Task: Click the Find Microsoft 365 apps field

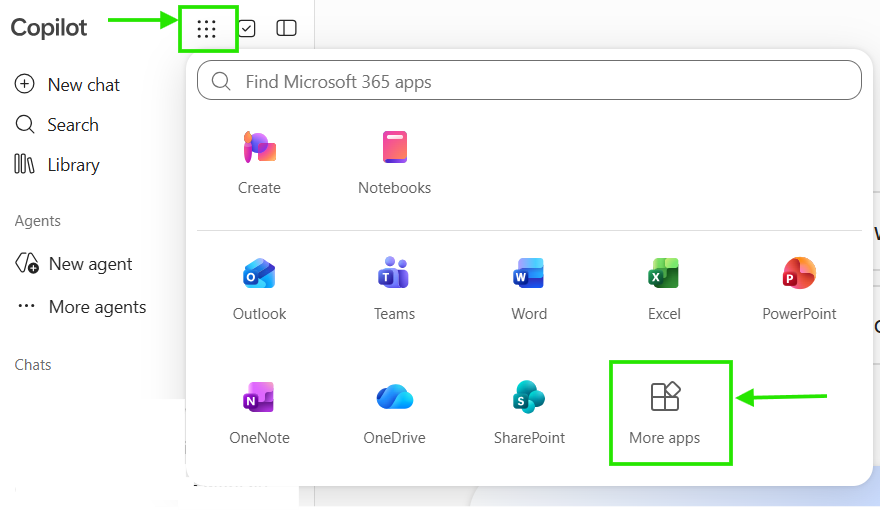Action: tap(529, 81)
